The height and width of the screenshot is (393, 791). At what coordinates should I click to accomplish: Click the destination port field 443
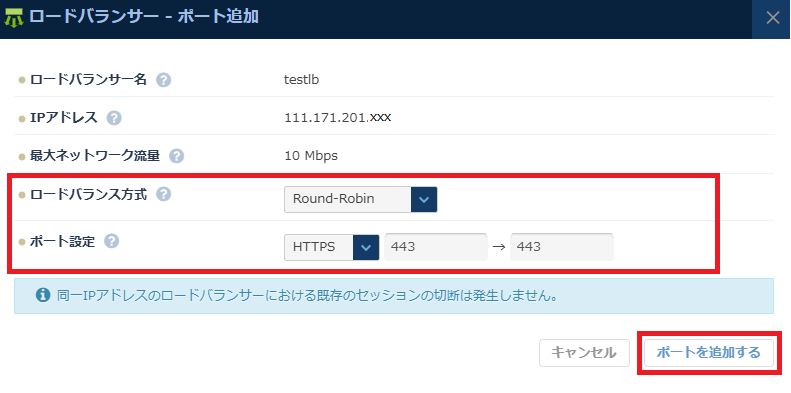(x=562, y=247)
